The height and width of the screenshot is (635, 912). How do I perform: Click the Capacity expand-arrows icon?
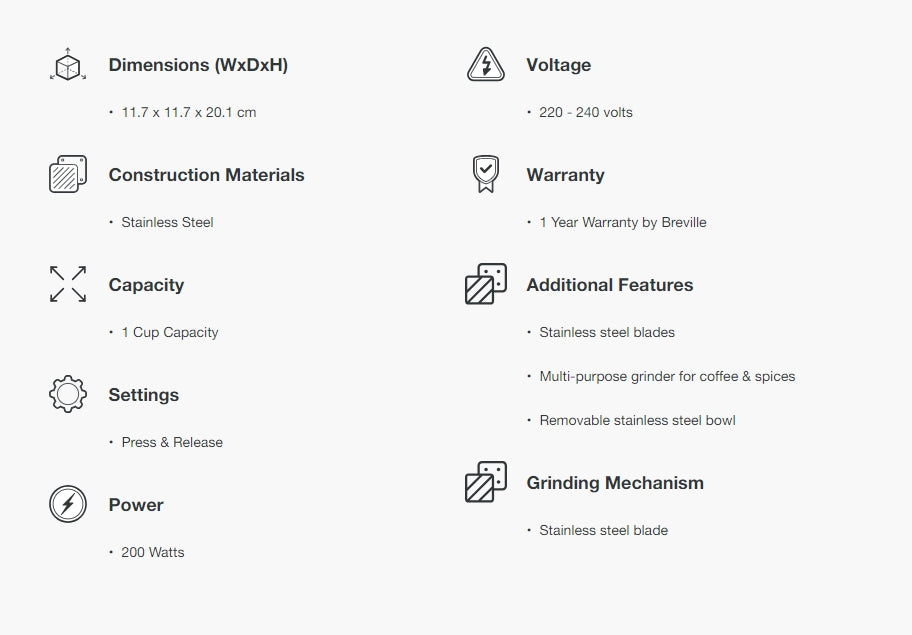pyautogui.click(x=68, y=284)
